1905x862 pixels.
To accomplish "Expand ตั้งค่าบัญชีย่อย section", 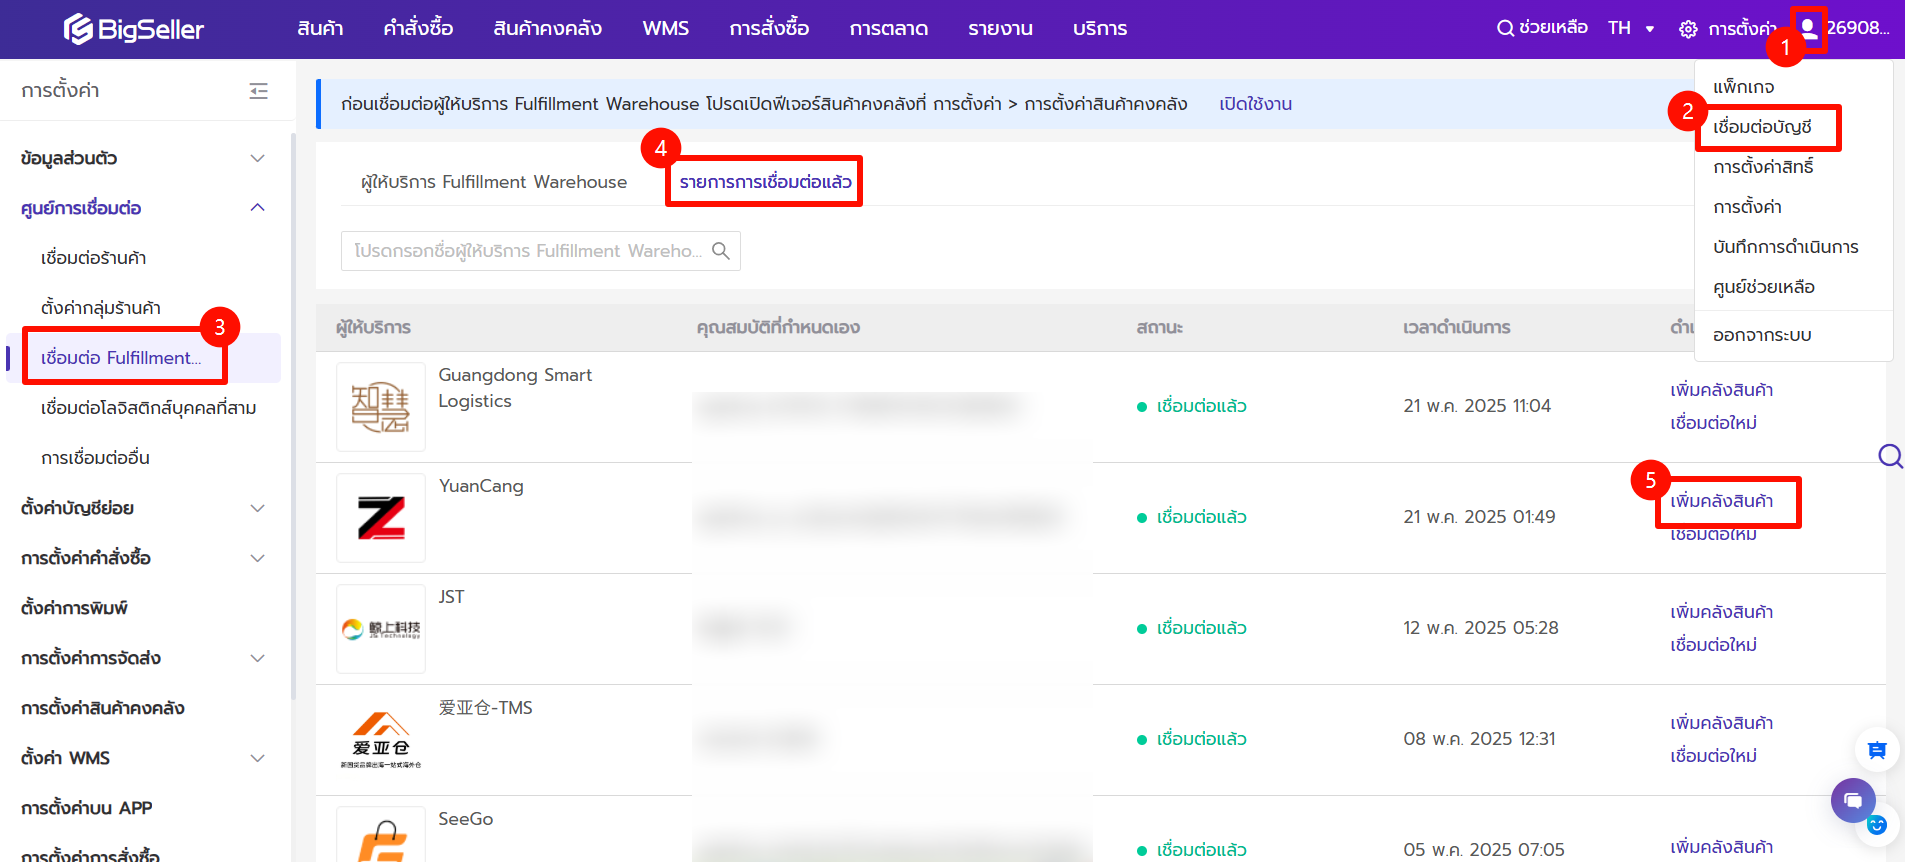I will coord(257,508).
